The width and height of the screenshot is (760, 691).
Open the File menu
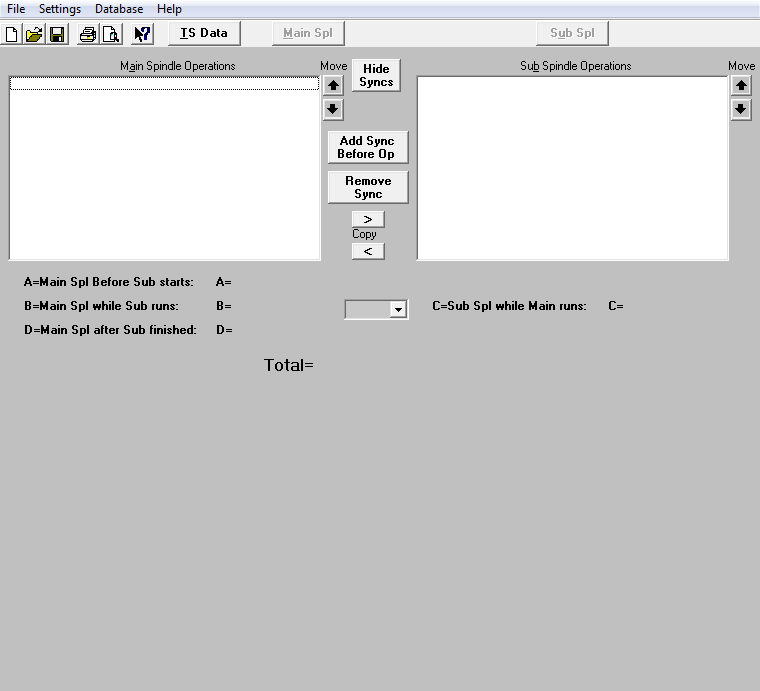pyautogui.click(x=16, y=9)
